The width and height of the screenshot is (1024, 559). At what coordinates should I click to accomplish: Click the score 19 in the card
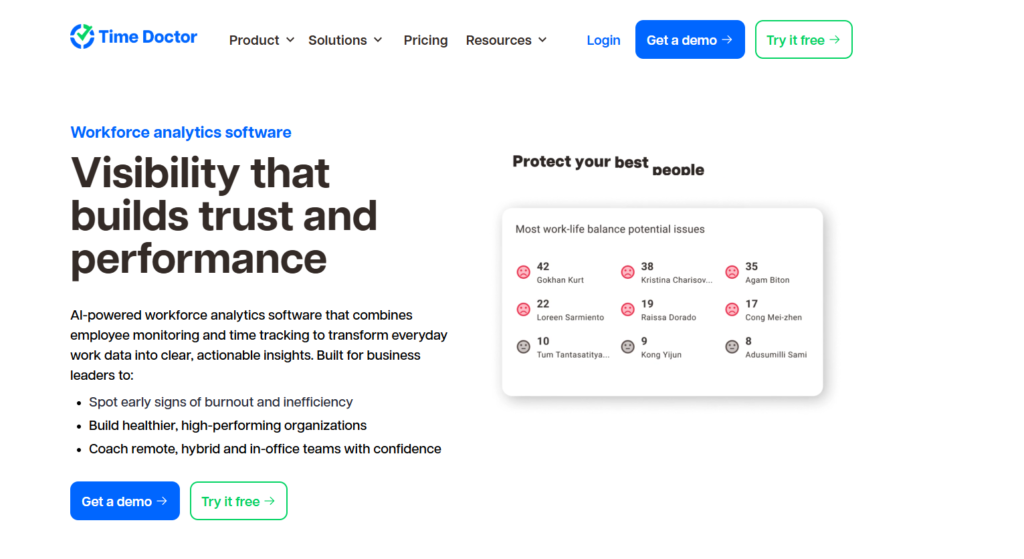(647, 304)
